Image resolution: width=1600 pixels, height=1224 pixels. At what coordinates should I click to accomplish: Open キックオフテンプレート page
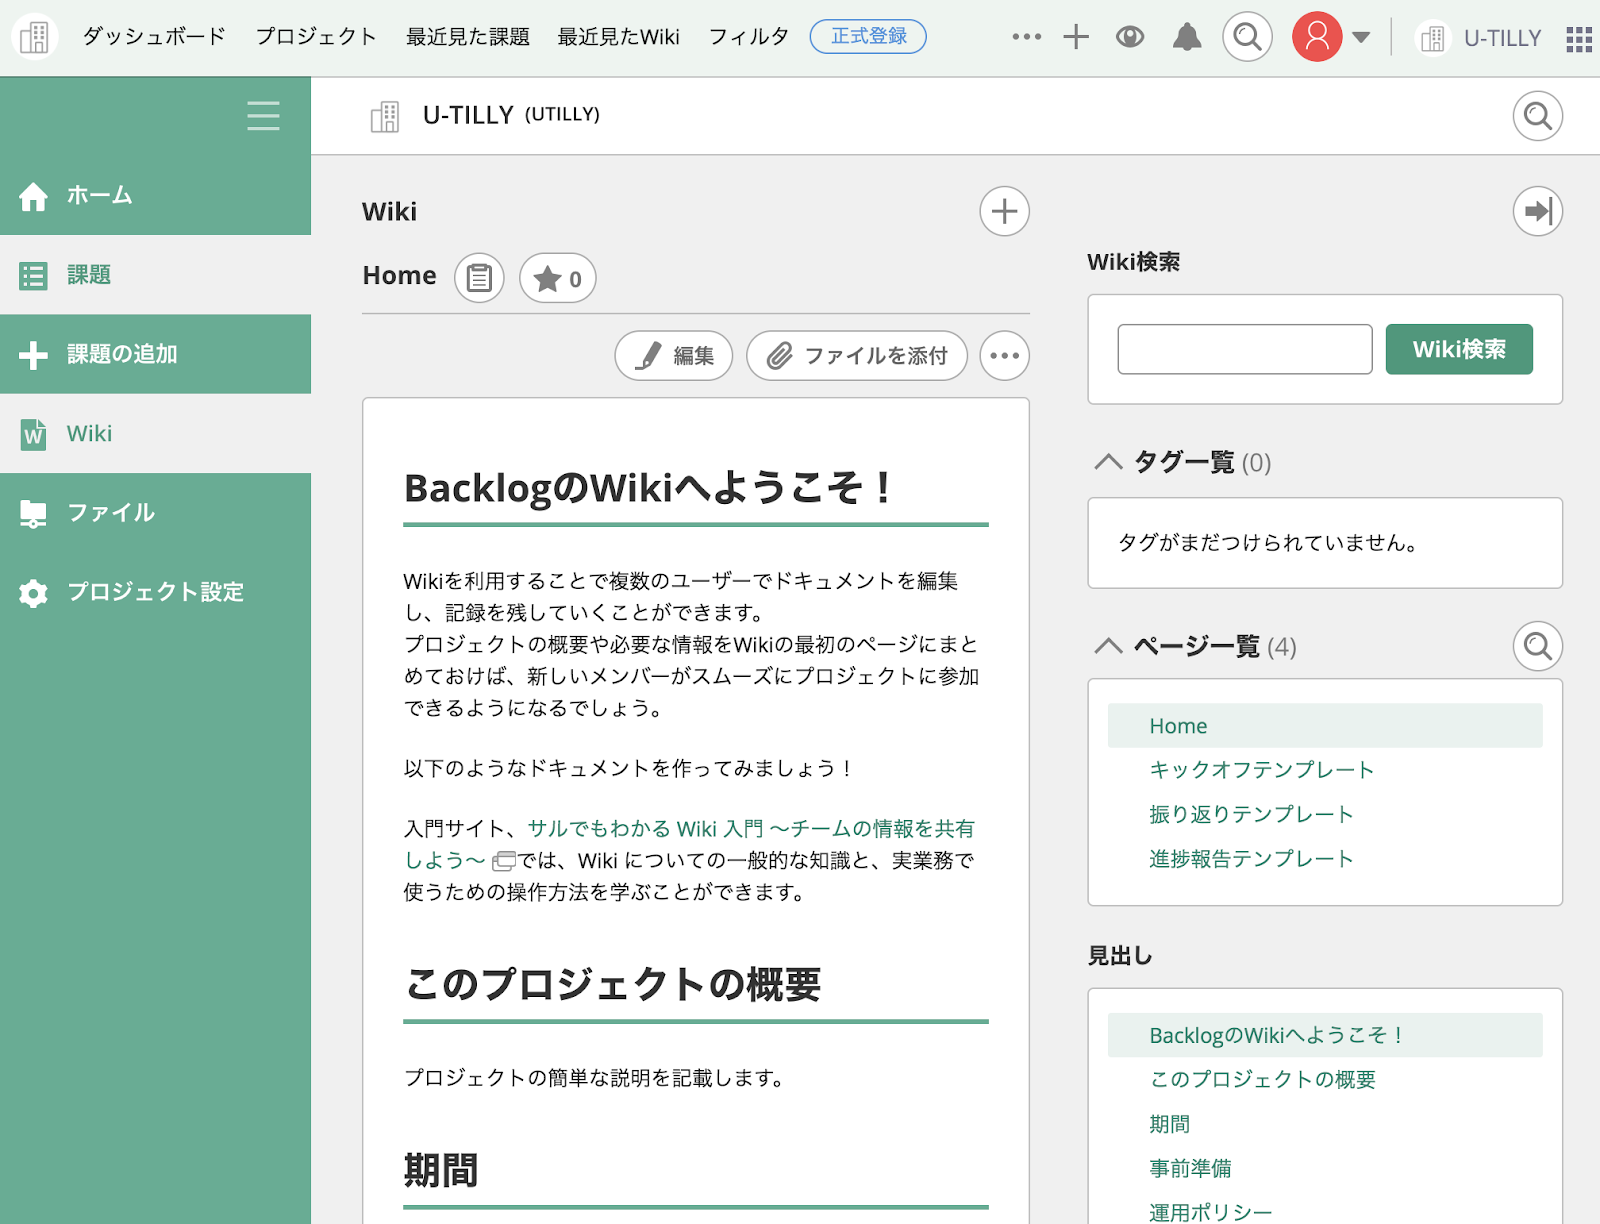[x=1261, y=770]
